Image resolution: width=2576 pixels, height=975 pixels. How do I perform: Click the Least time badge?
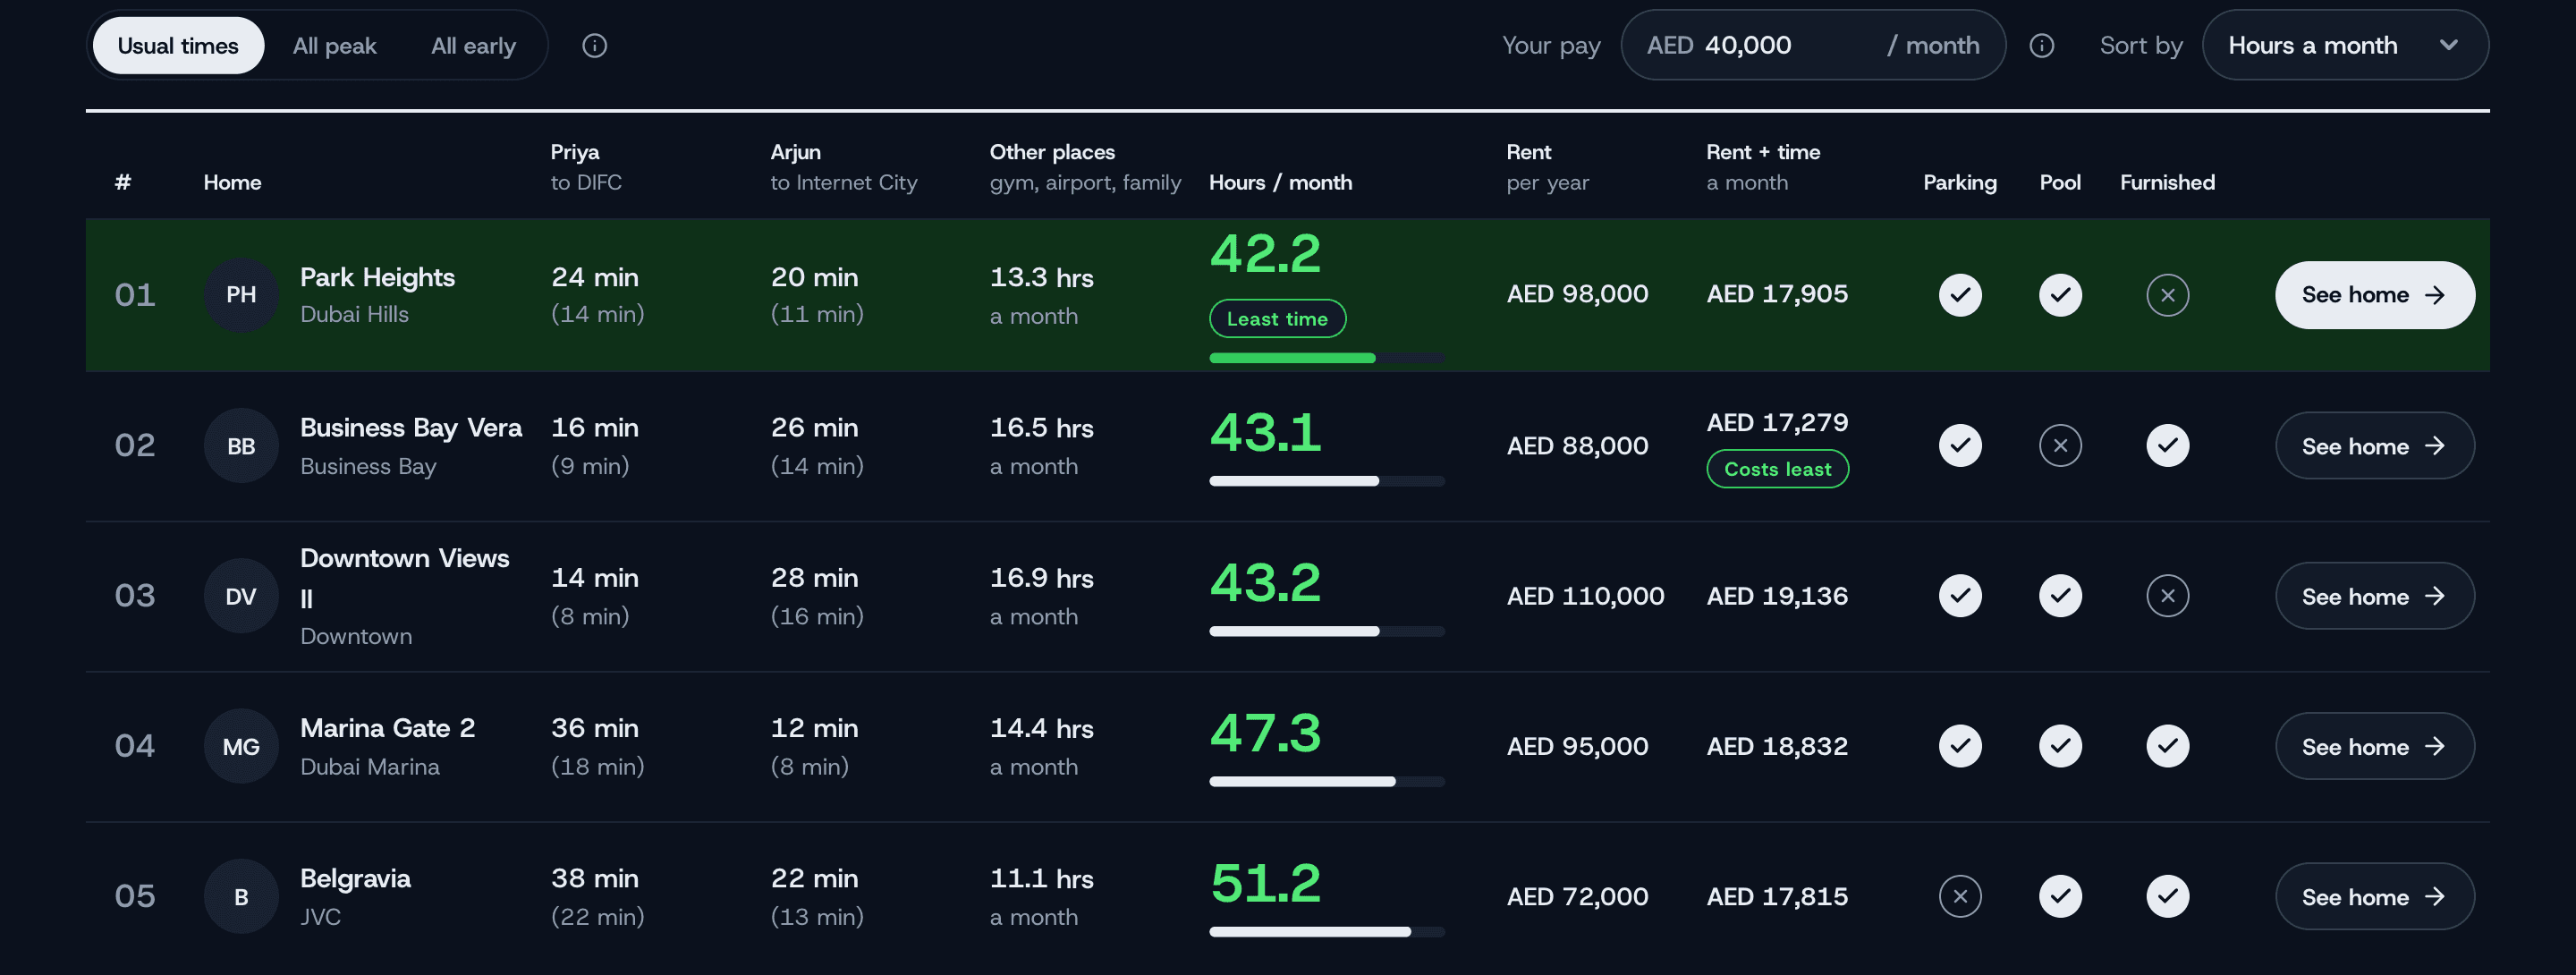pyautogui.click(x=1277, y=319)
